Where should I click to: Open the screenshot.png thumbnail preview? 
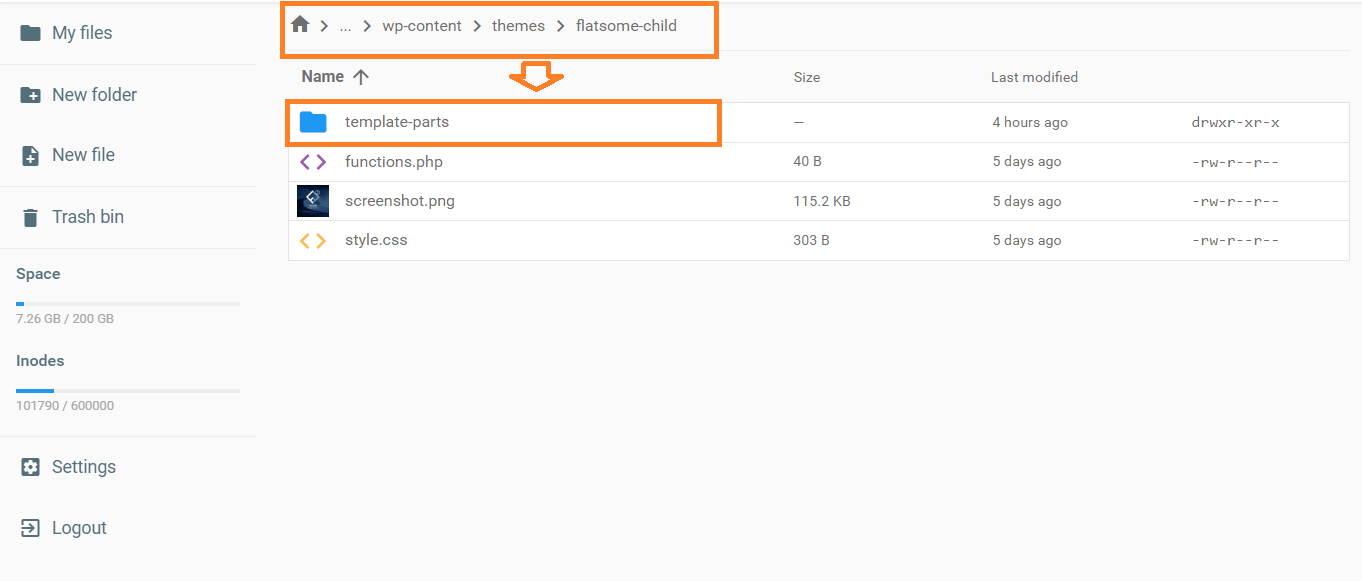pyautogui.click(x=313, y=201)
